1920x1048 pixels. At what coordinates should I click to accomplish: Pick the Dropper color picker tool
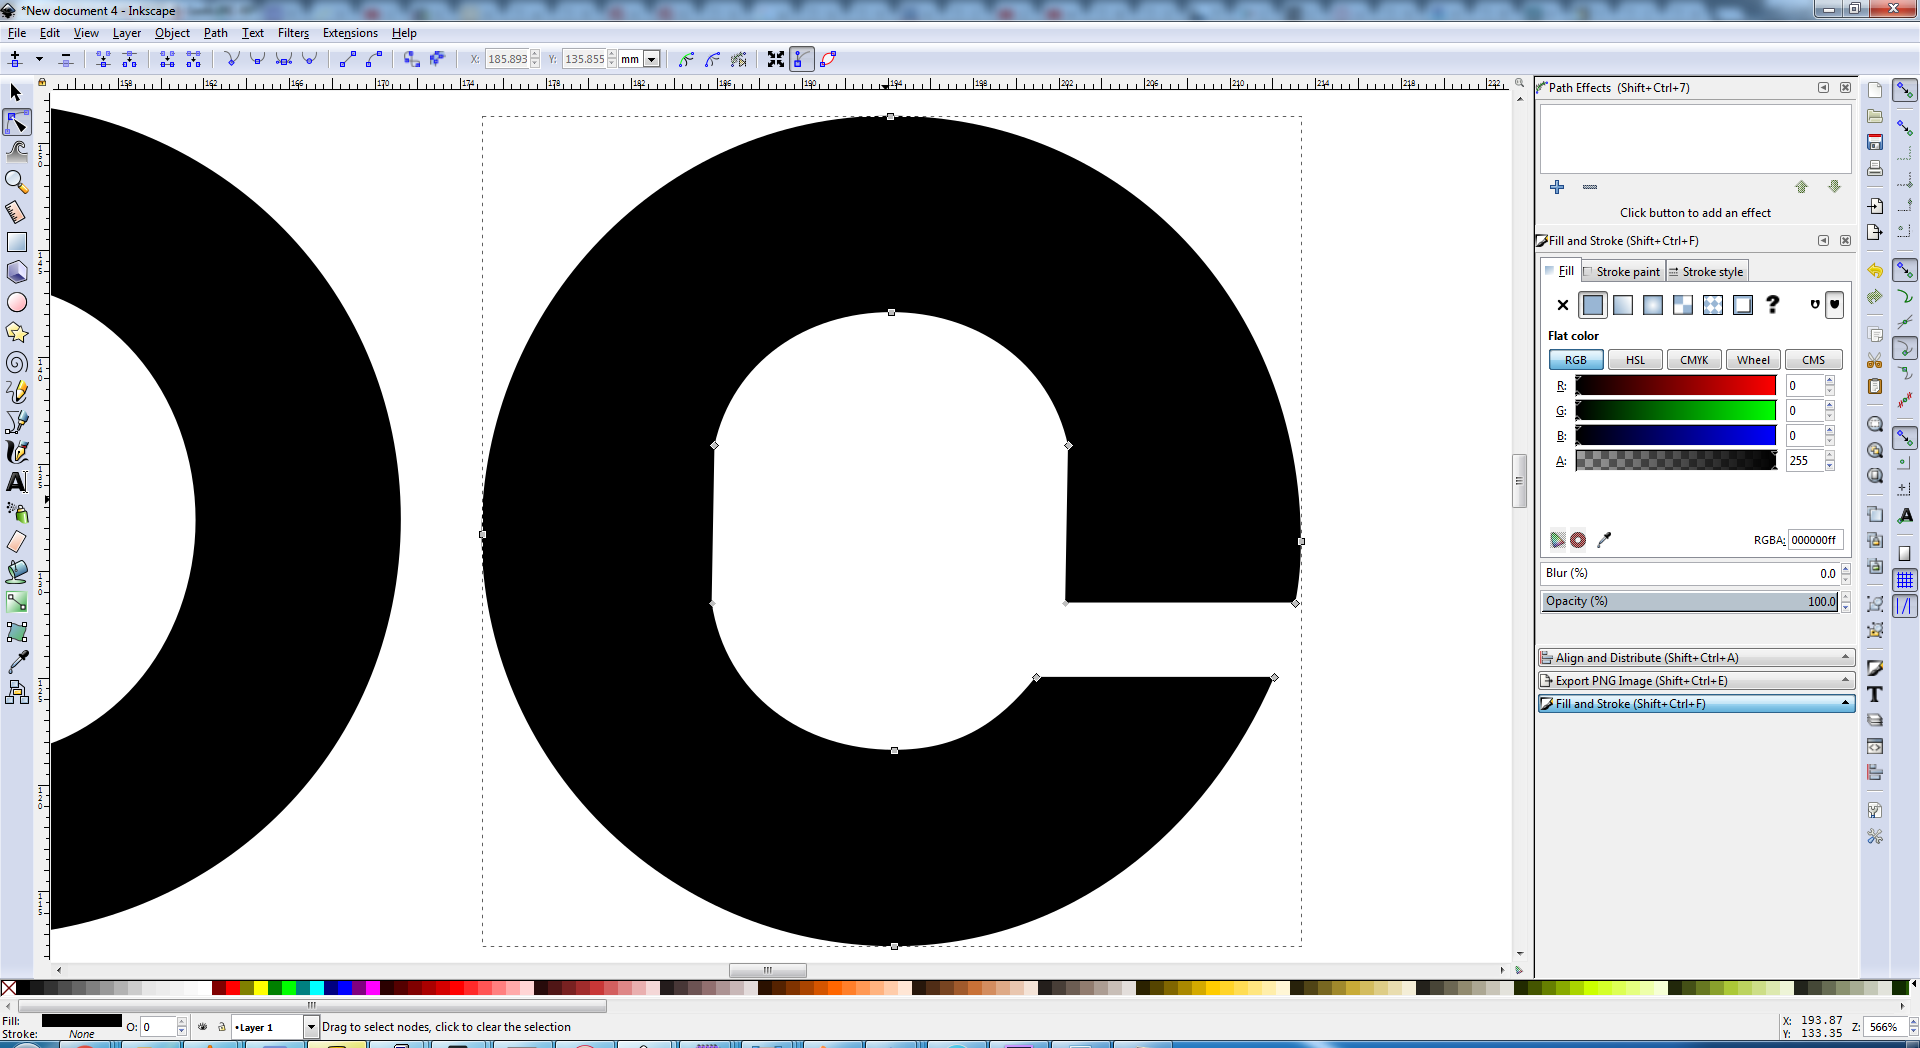pos(17,662)
